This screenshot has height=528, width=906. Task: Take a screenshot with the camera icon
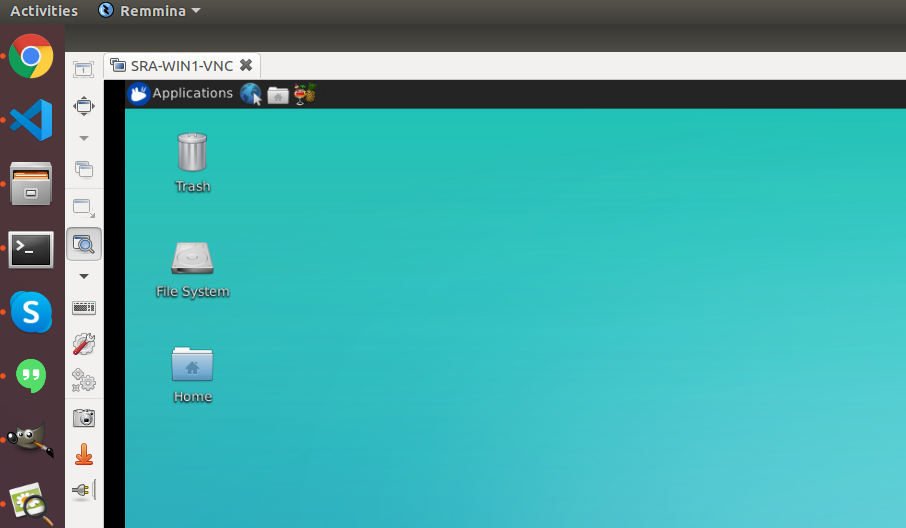[84, 417]
